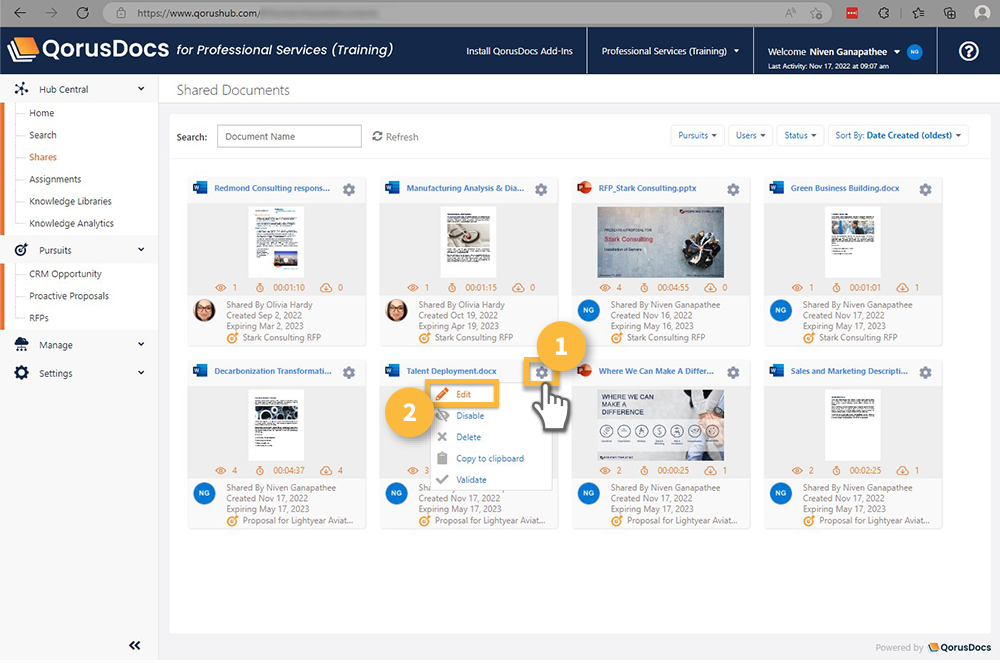The image size is (1000, 663).
Task: Open browser profile avatar icon
Action: (x=982, y=13)
